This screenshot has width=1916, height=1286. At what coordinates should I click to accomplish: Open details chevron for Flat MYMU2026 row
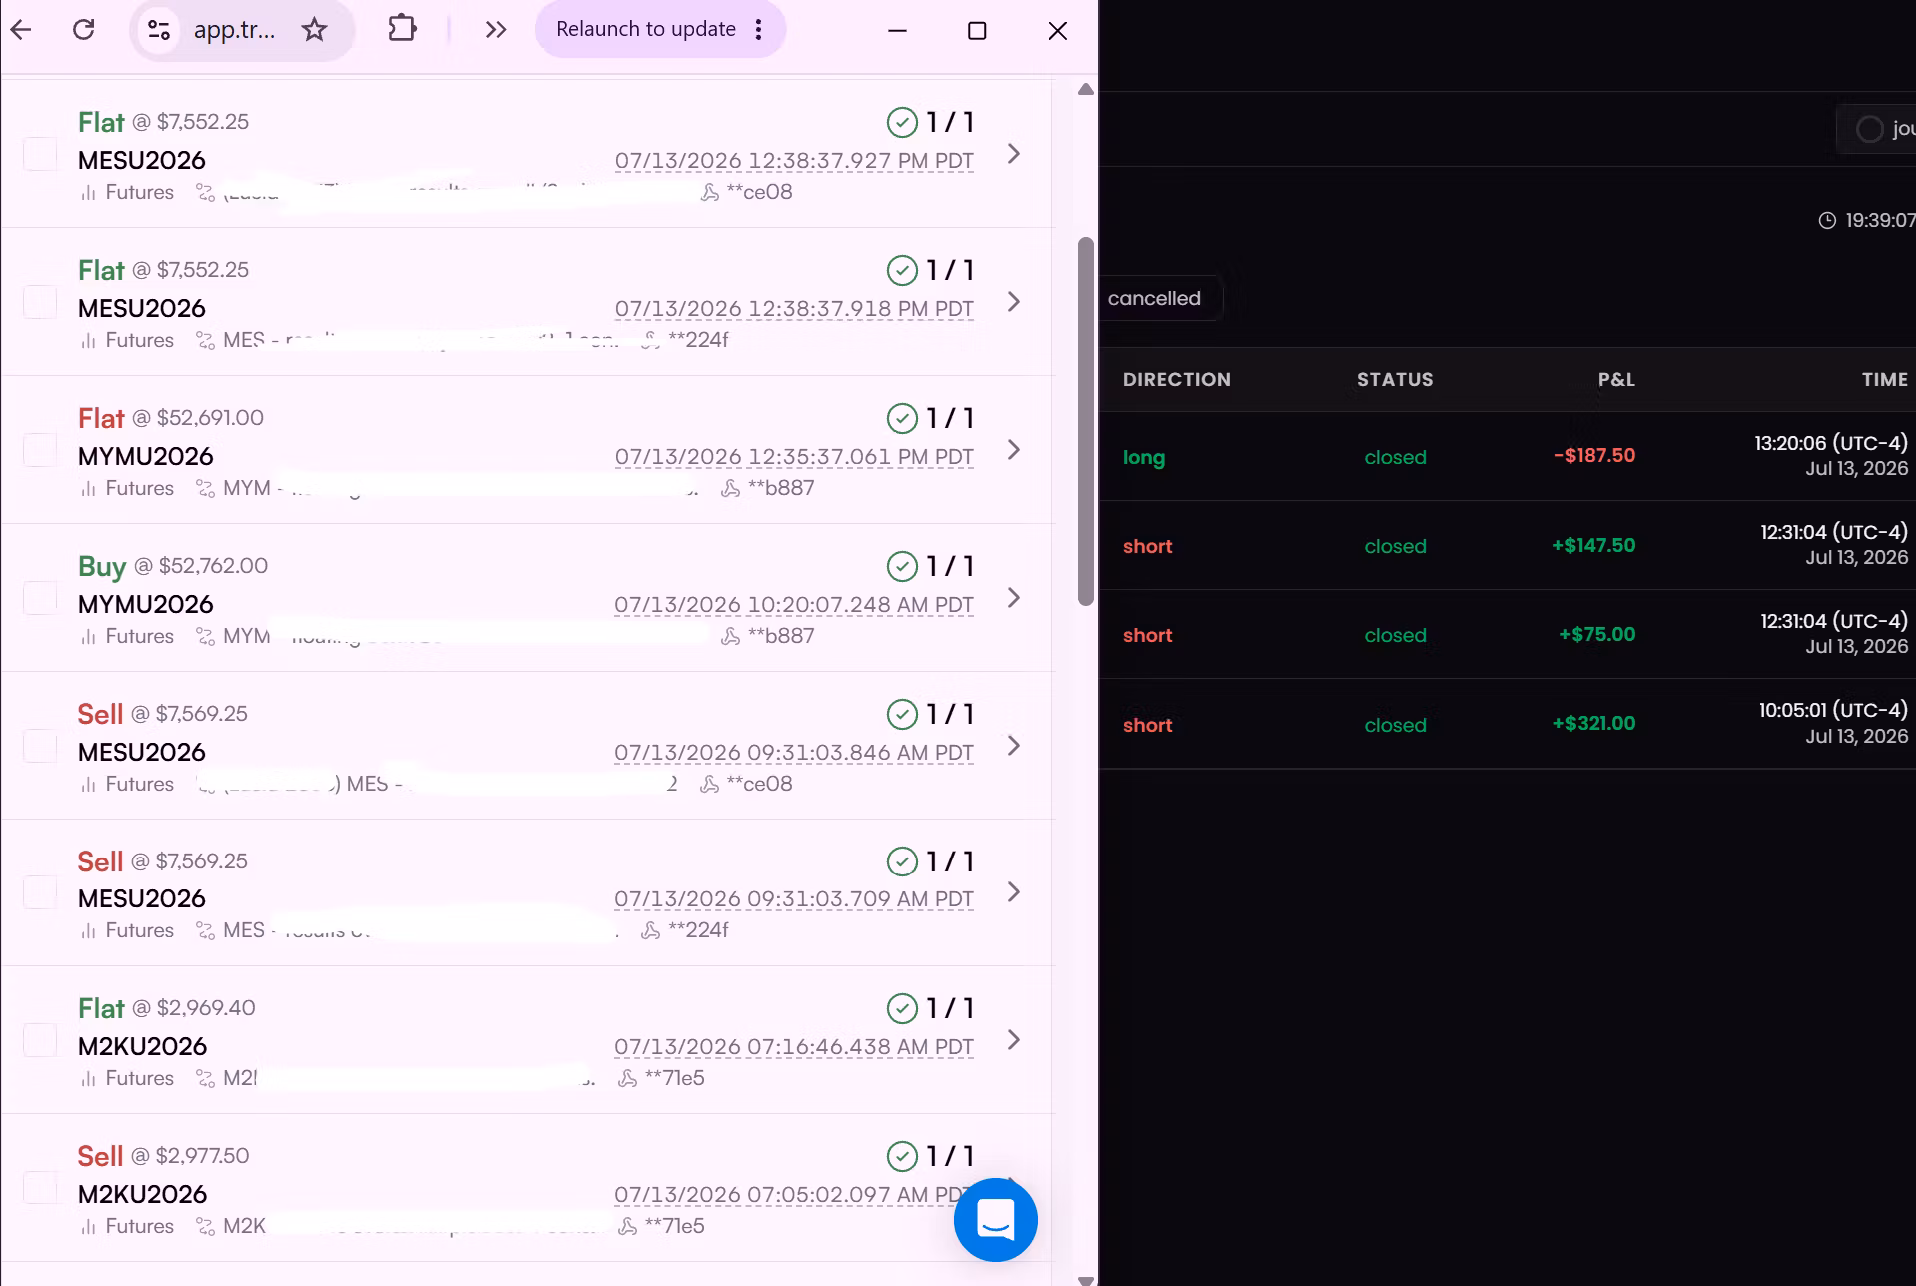pyautogui.click(x=1014, y=450)
